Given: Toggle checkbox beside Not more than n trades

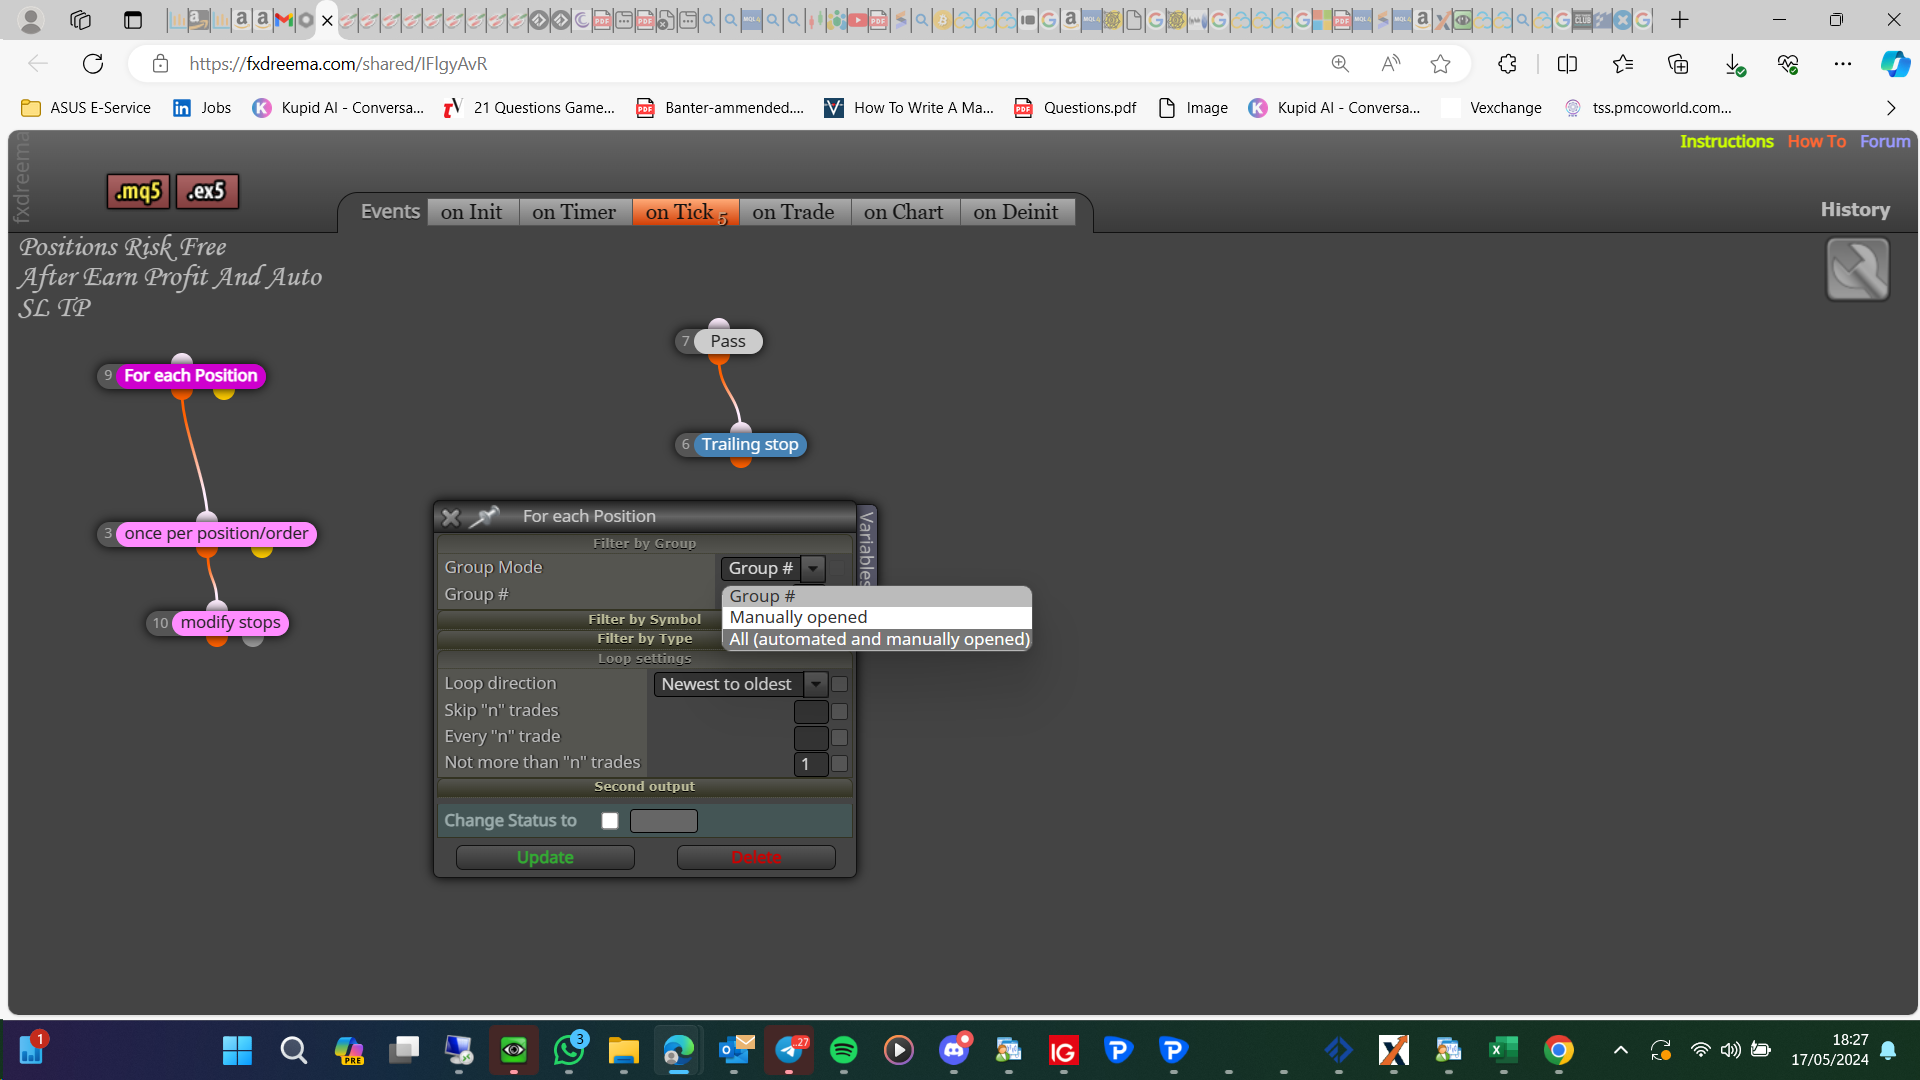Looking at the screenshot, I should tap(840, 763).
